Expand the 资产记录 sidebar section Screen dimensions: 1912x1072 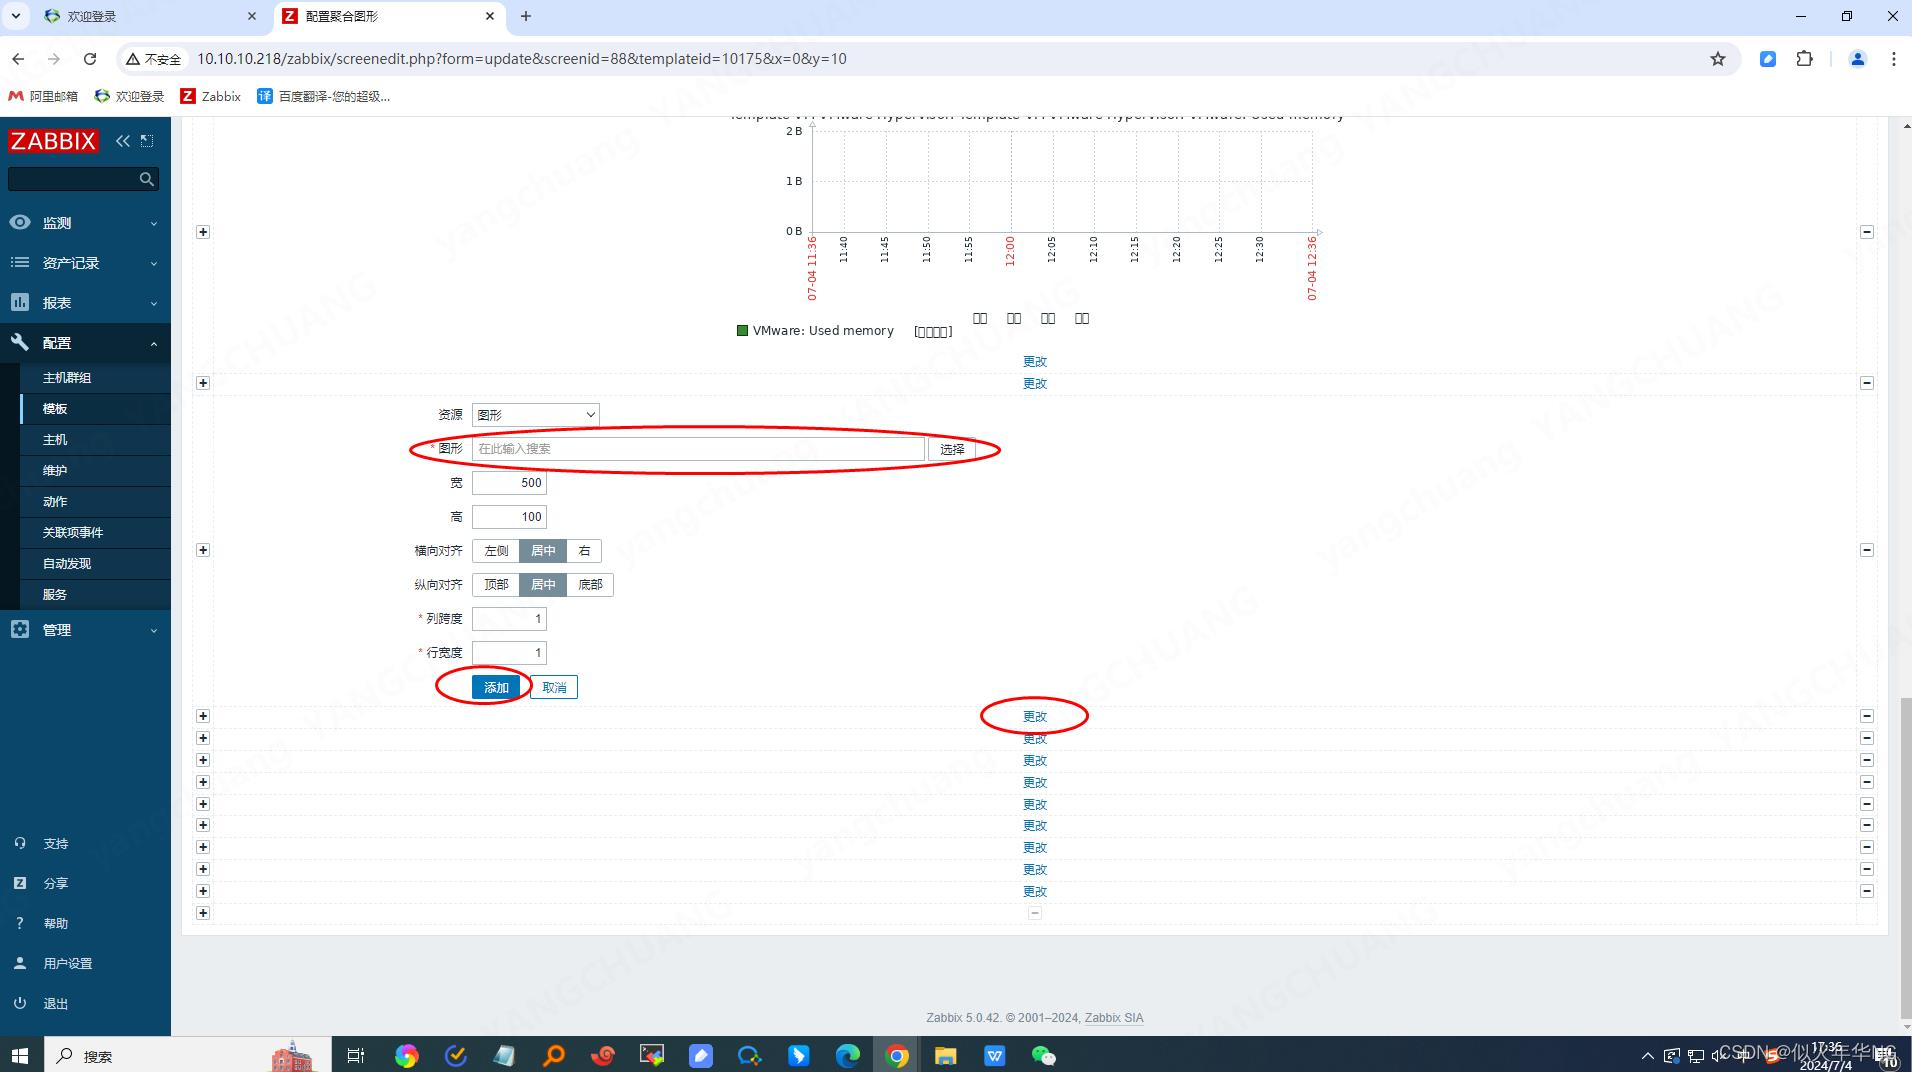click(x=85, y=263)
